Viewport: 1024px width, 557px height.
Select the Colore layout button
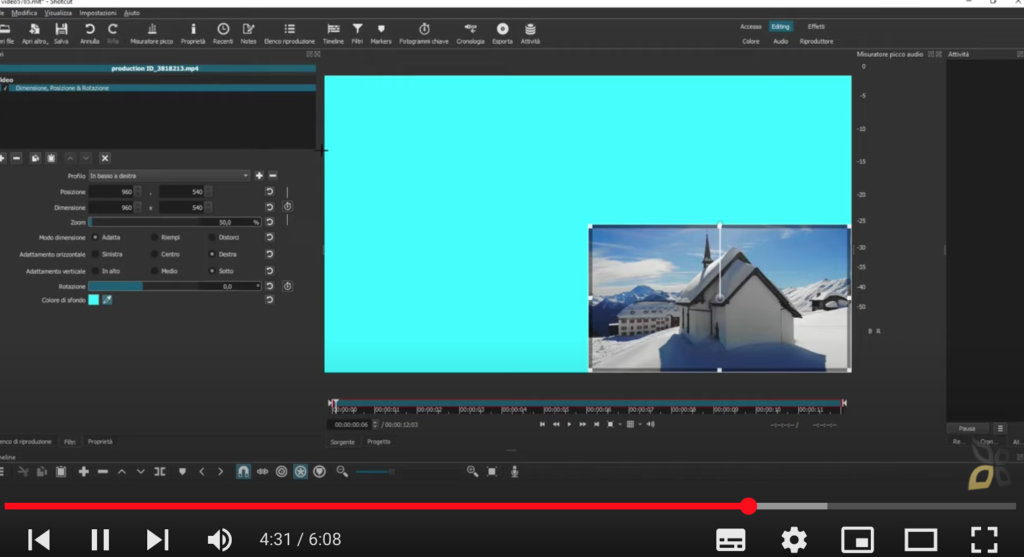coord(750,41)
